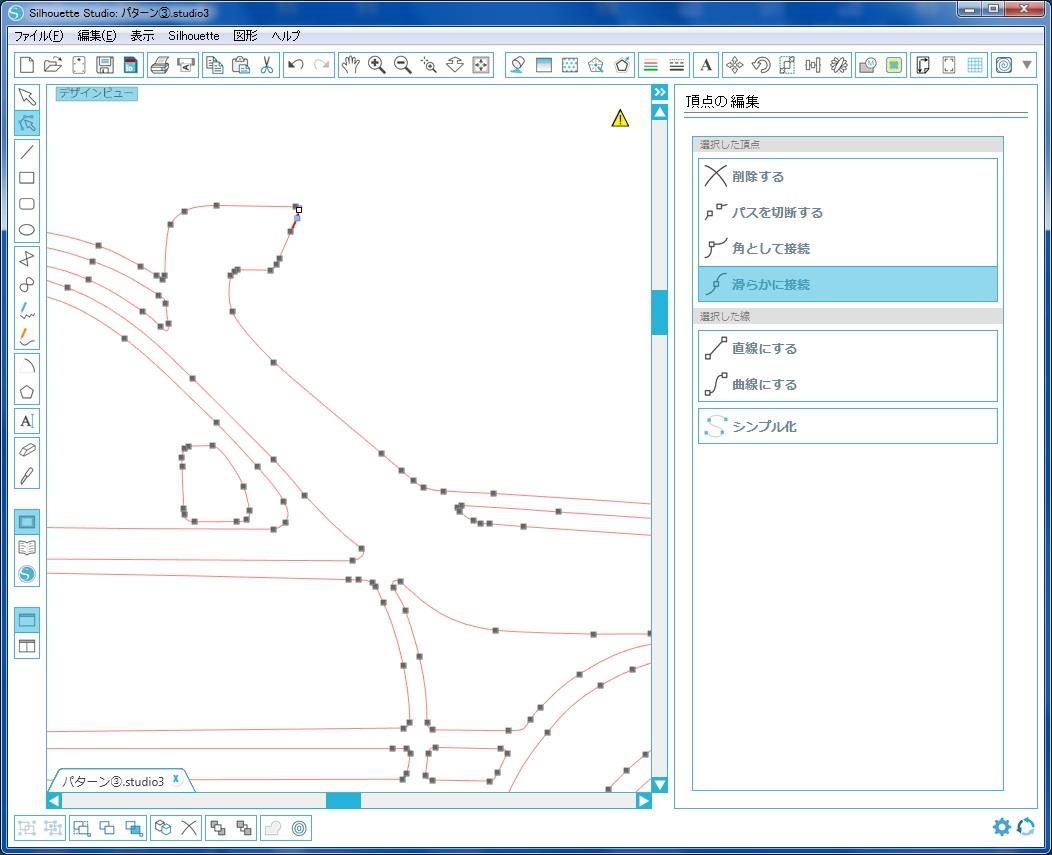Open the Grid settings panel
Viewport: 1052px width, 855px height.
975,65
